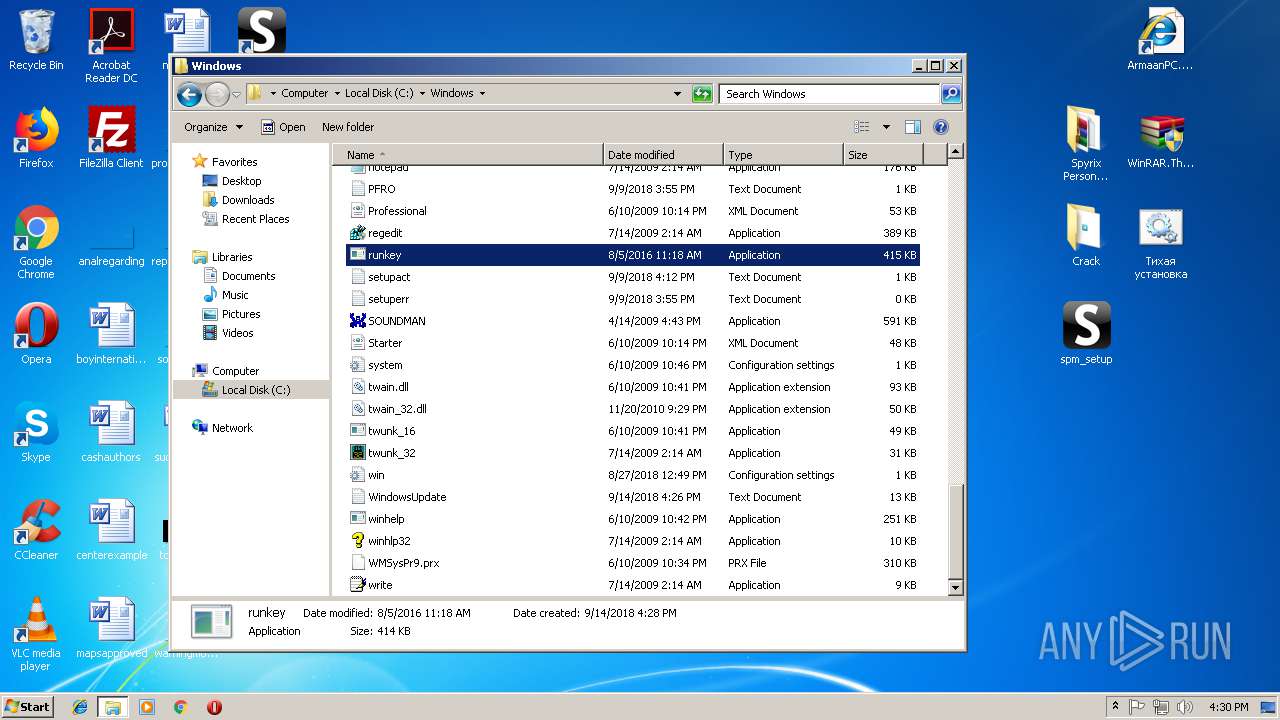Viewport: 1280px width, 720px height.
Task: Select the WMSysPr9.prx file
Action: pos(633,563)
